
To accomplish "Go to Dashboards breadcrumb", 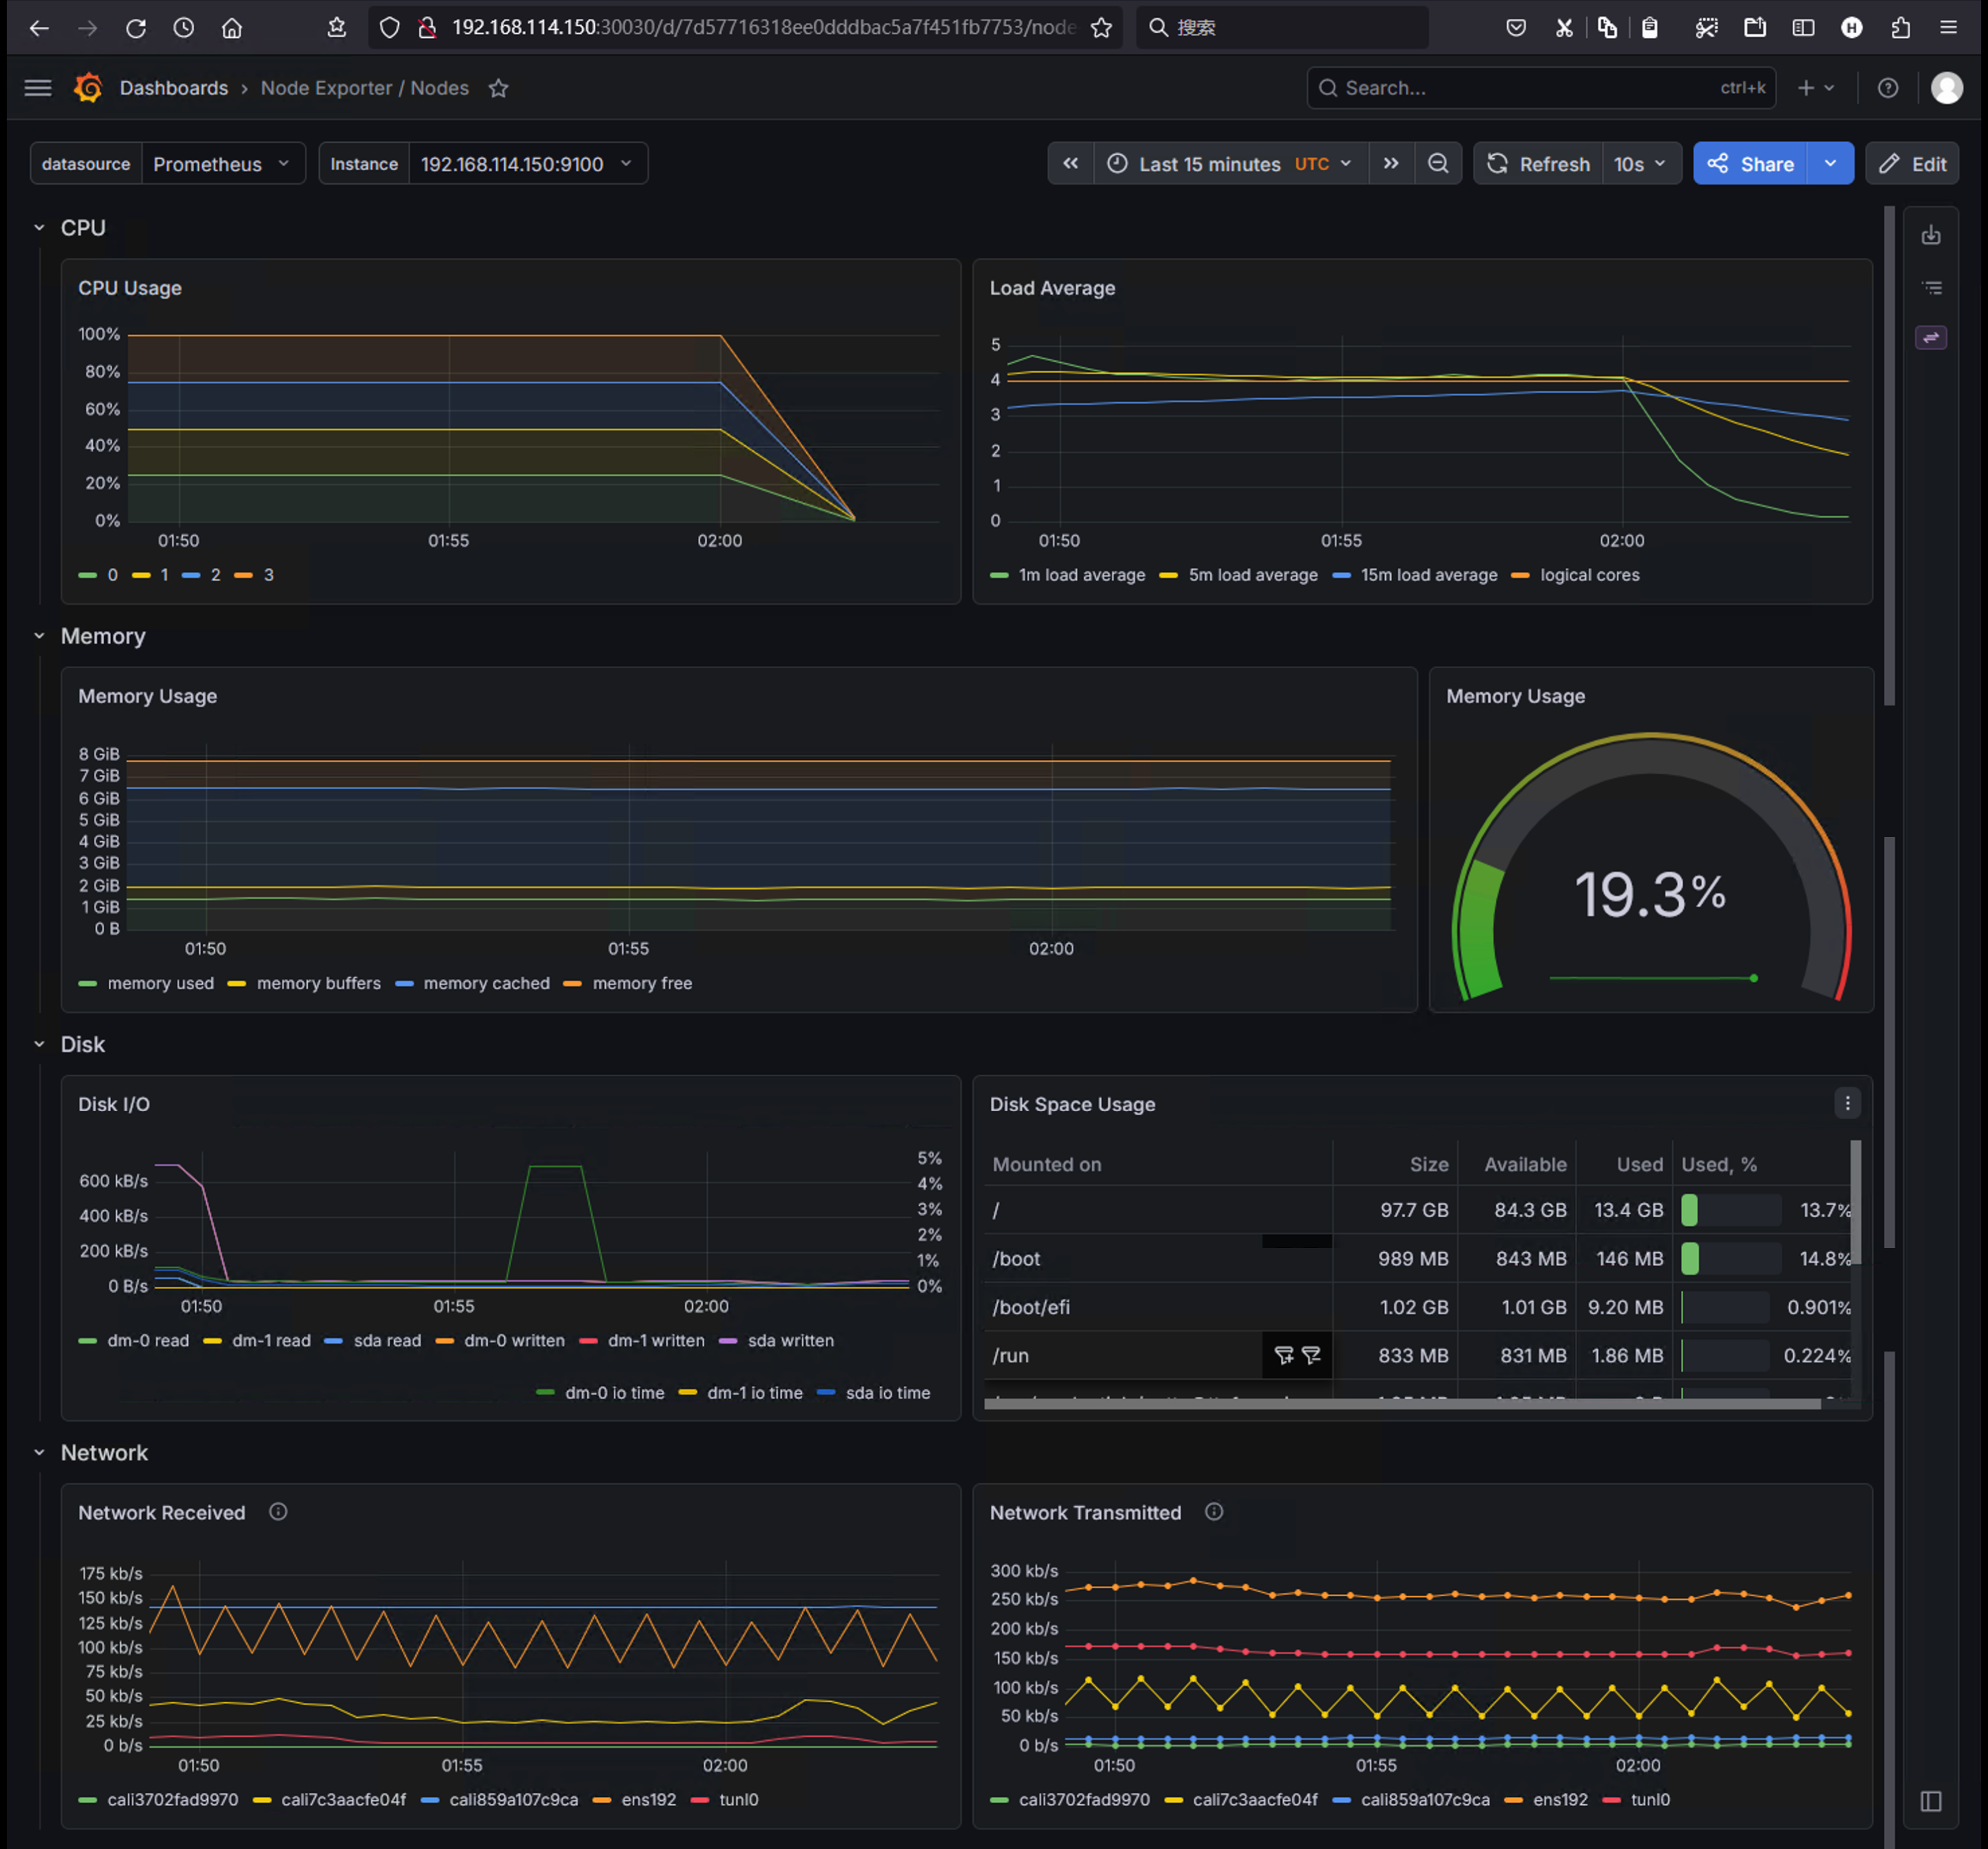I will click(x=174, y=88).
